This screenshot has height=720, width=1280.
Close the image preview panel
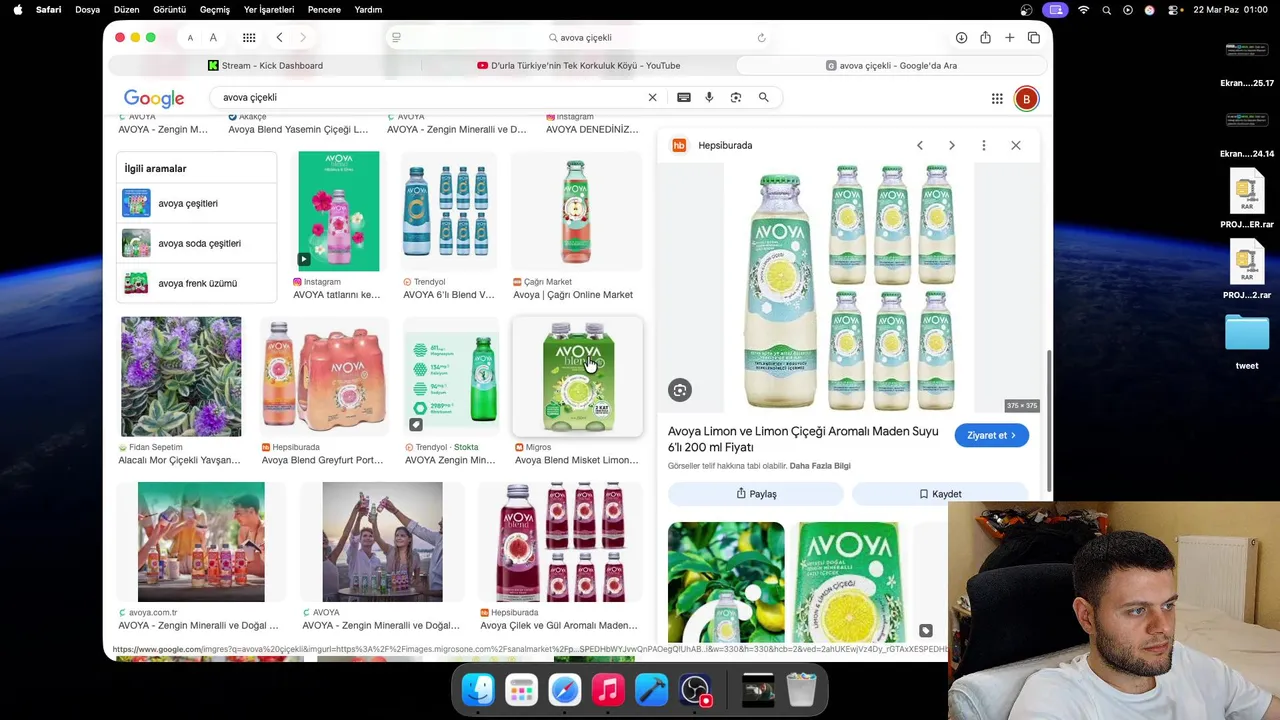coord(1016,145)
